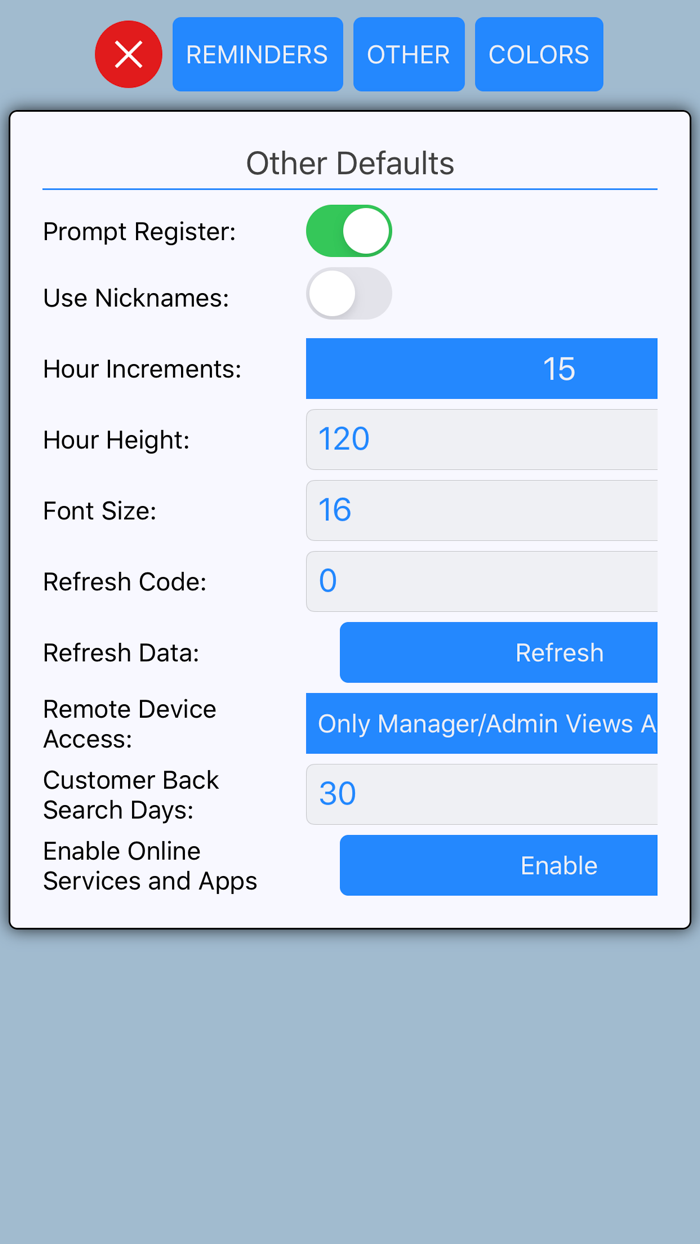Image resolution: width=700 pixels, height=1244 pixels.
Task: Open the Remote Device Access dropdown
Action: 481,723
